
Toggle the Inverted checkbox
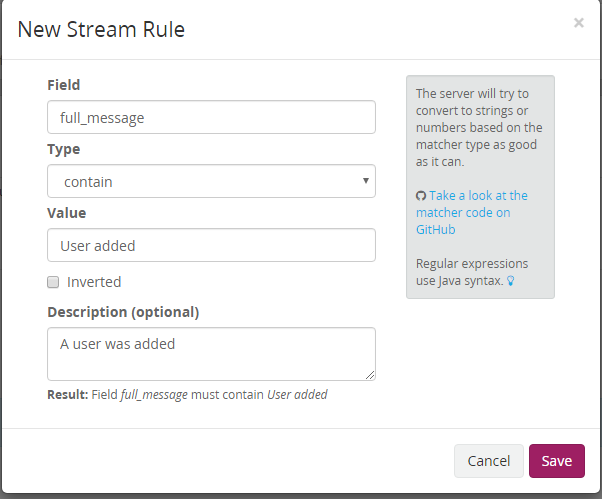point(54,282)
